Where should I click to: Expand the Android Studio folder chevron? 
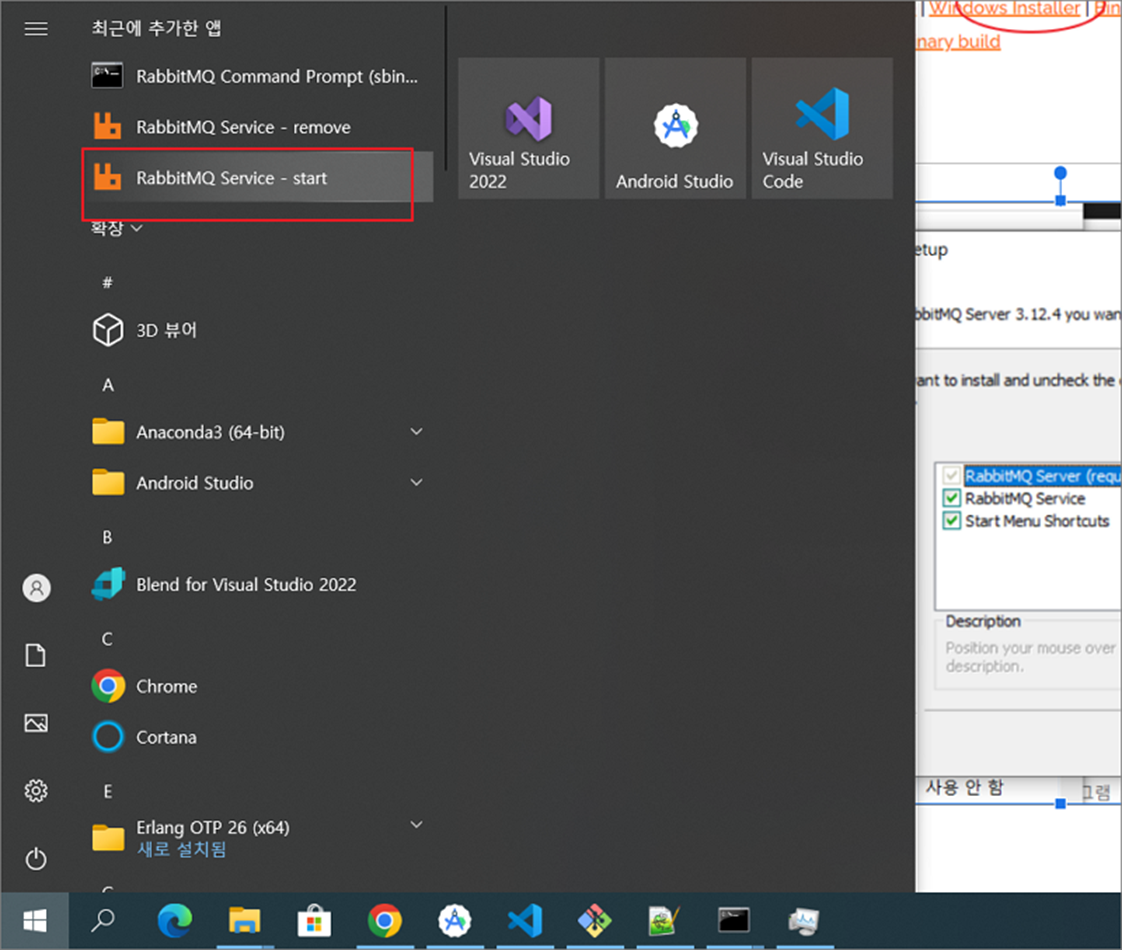pyautogui.click(x=416, y=482)
